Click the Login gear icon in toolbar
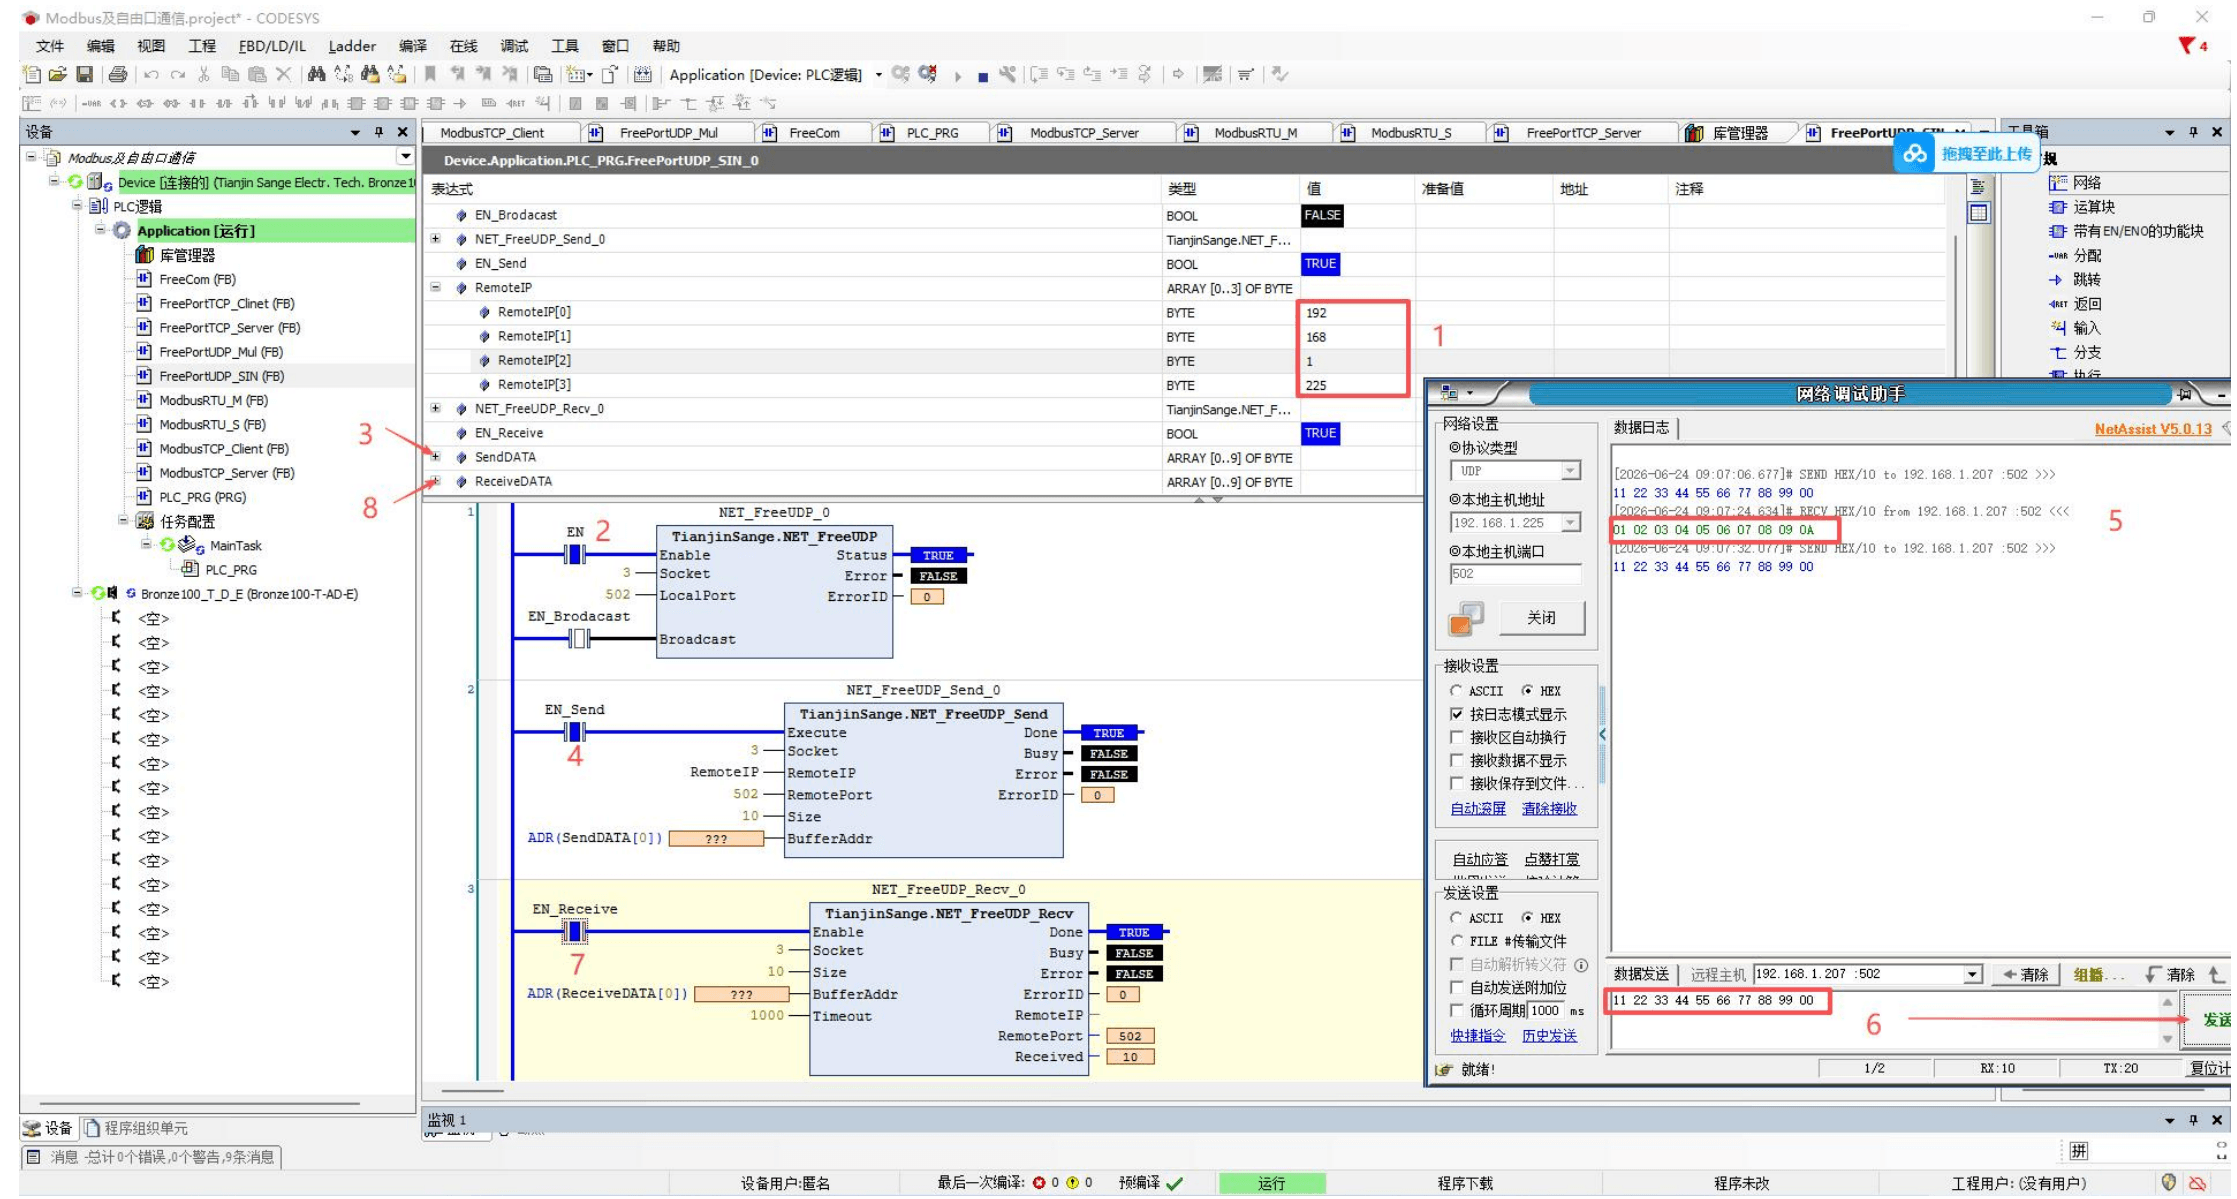Image resolution: width=2237 pixels, height=1199 pixels. pyautogui.click(x=901, y=74)
